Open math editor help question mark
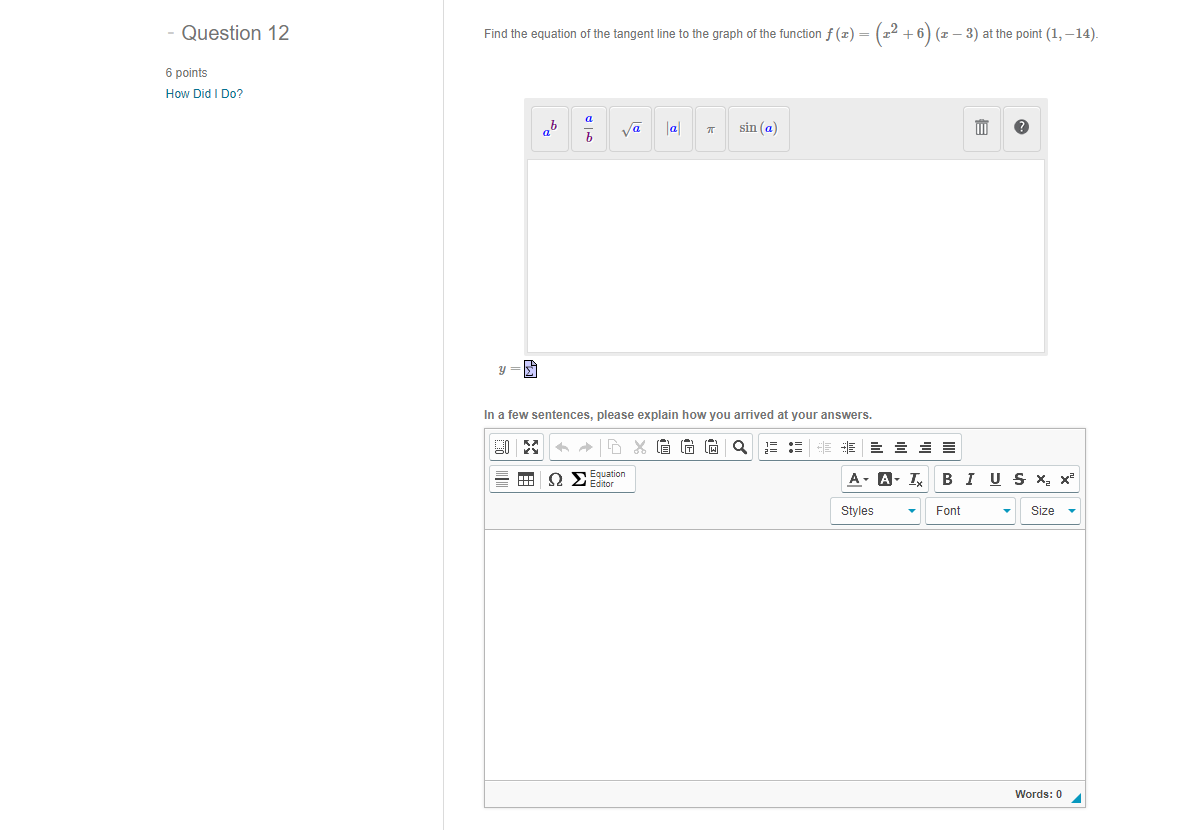Screen dimensions: 1187x830 click(x=1021, y=128)
